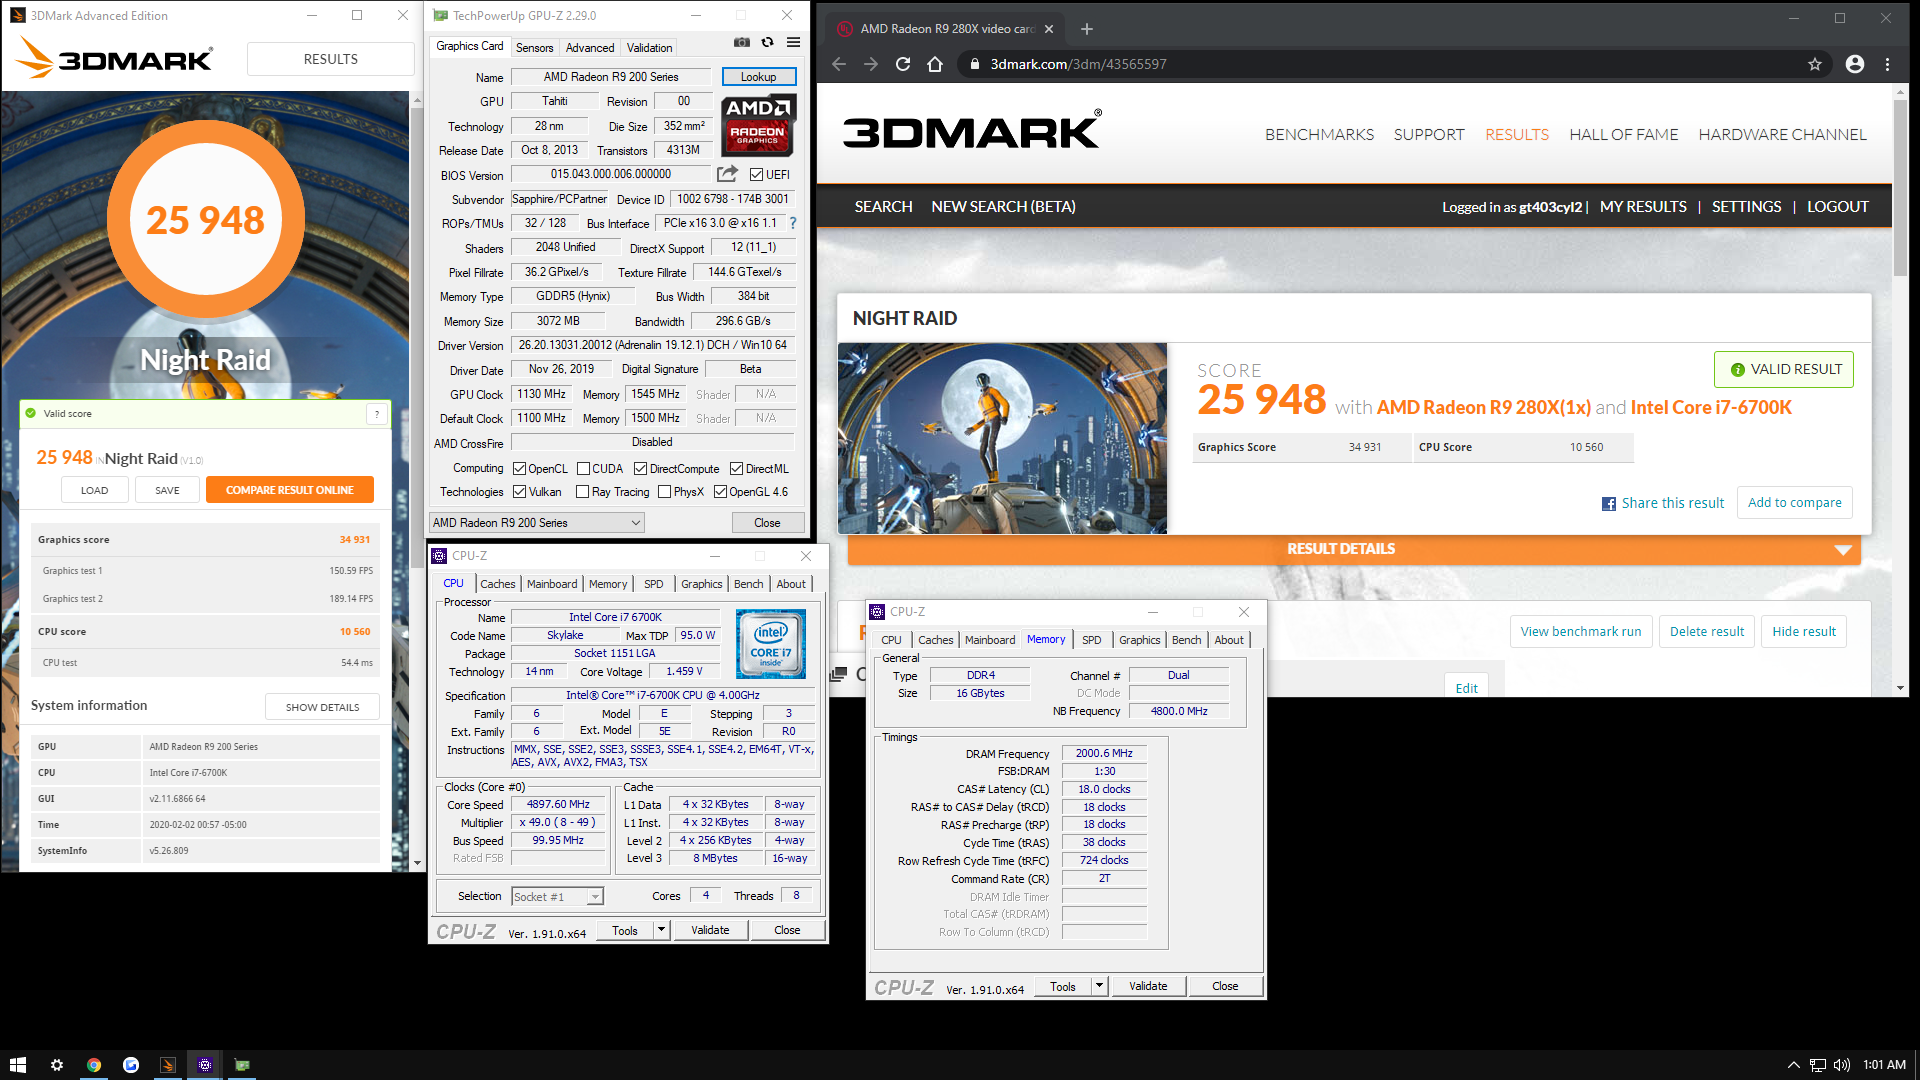
Task: Open My Results link
Action: pos(1643,207)
